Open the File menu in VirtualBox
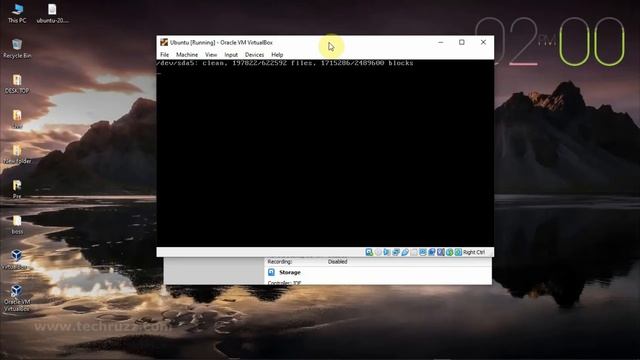Viewport: 640px width, 360px height. (x=164, y=55)
